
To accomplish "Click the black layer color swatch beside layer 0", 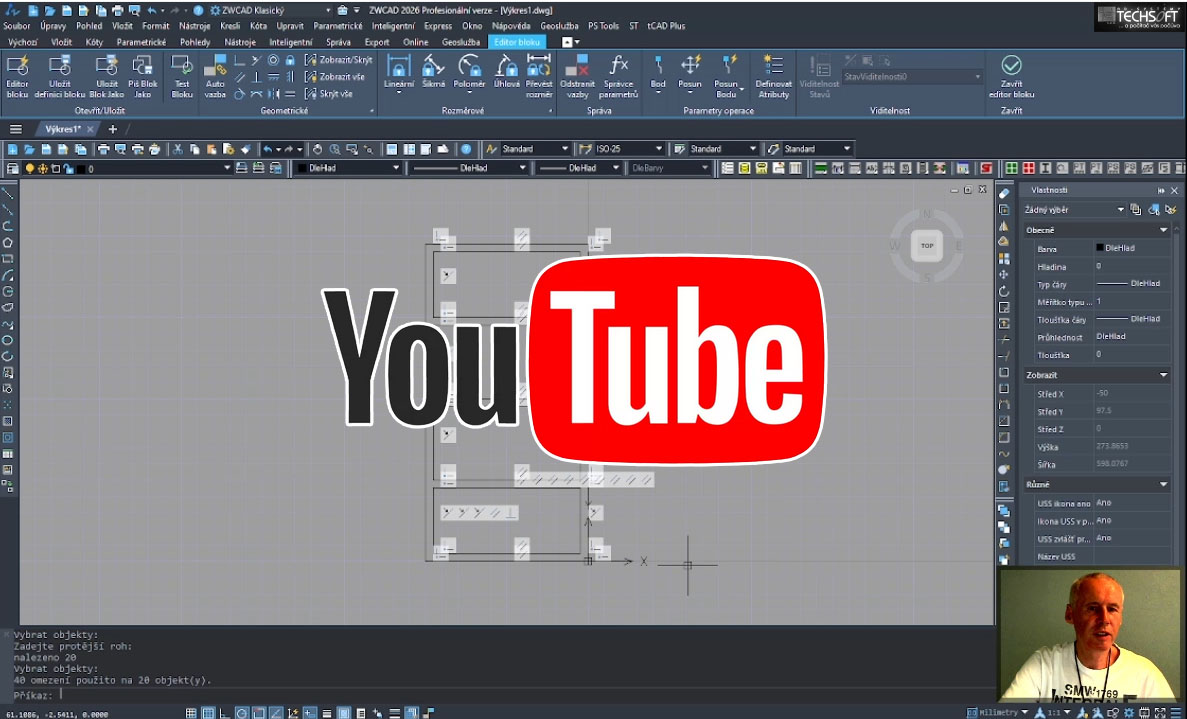I will click(79, 168).
